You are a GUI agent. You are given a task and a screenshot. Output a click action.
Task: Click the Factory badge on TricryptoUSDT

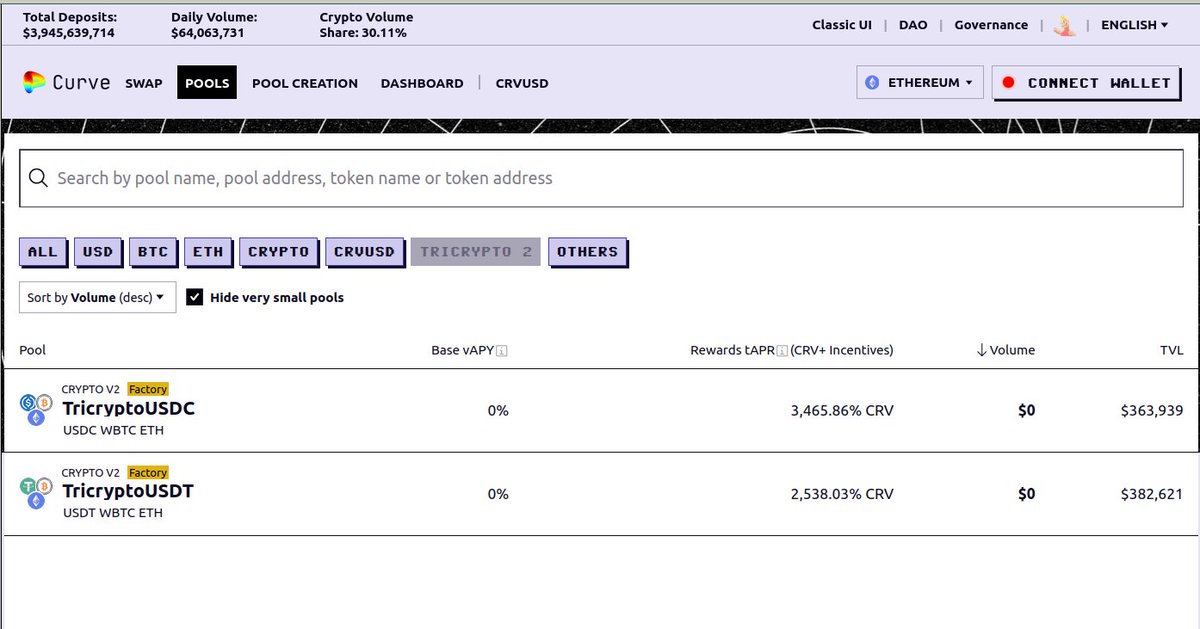pyautogui.click(x=148, y=472)
